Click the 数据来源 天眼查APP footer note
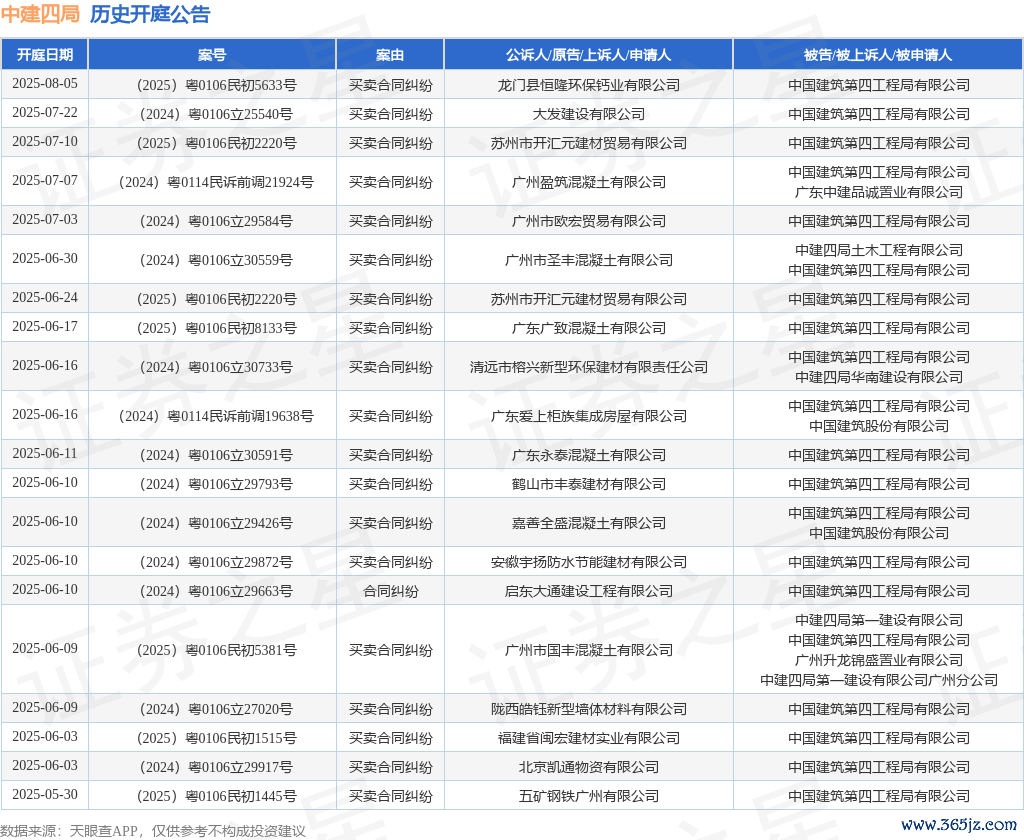 click(153, 831)
